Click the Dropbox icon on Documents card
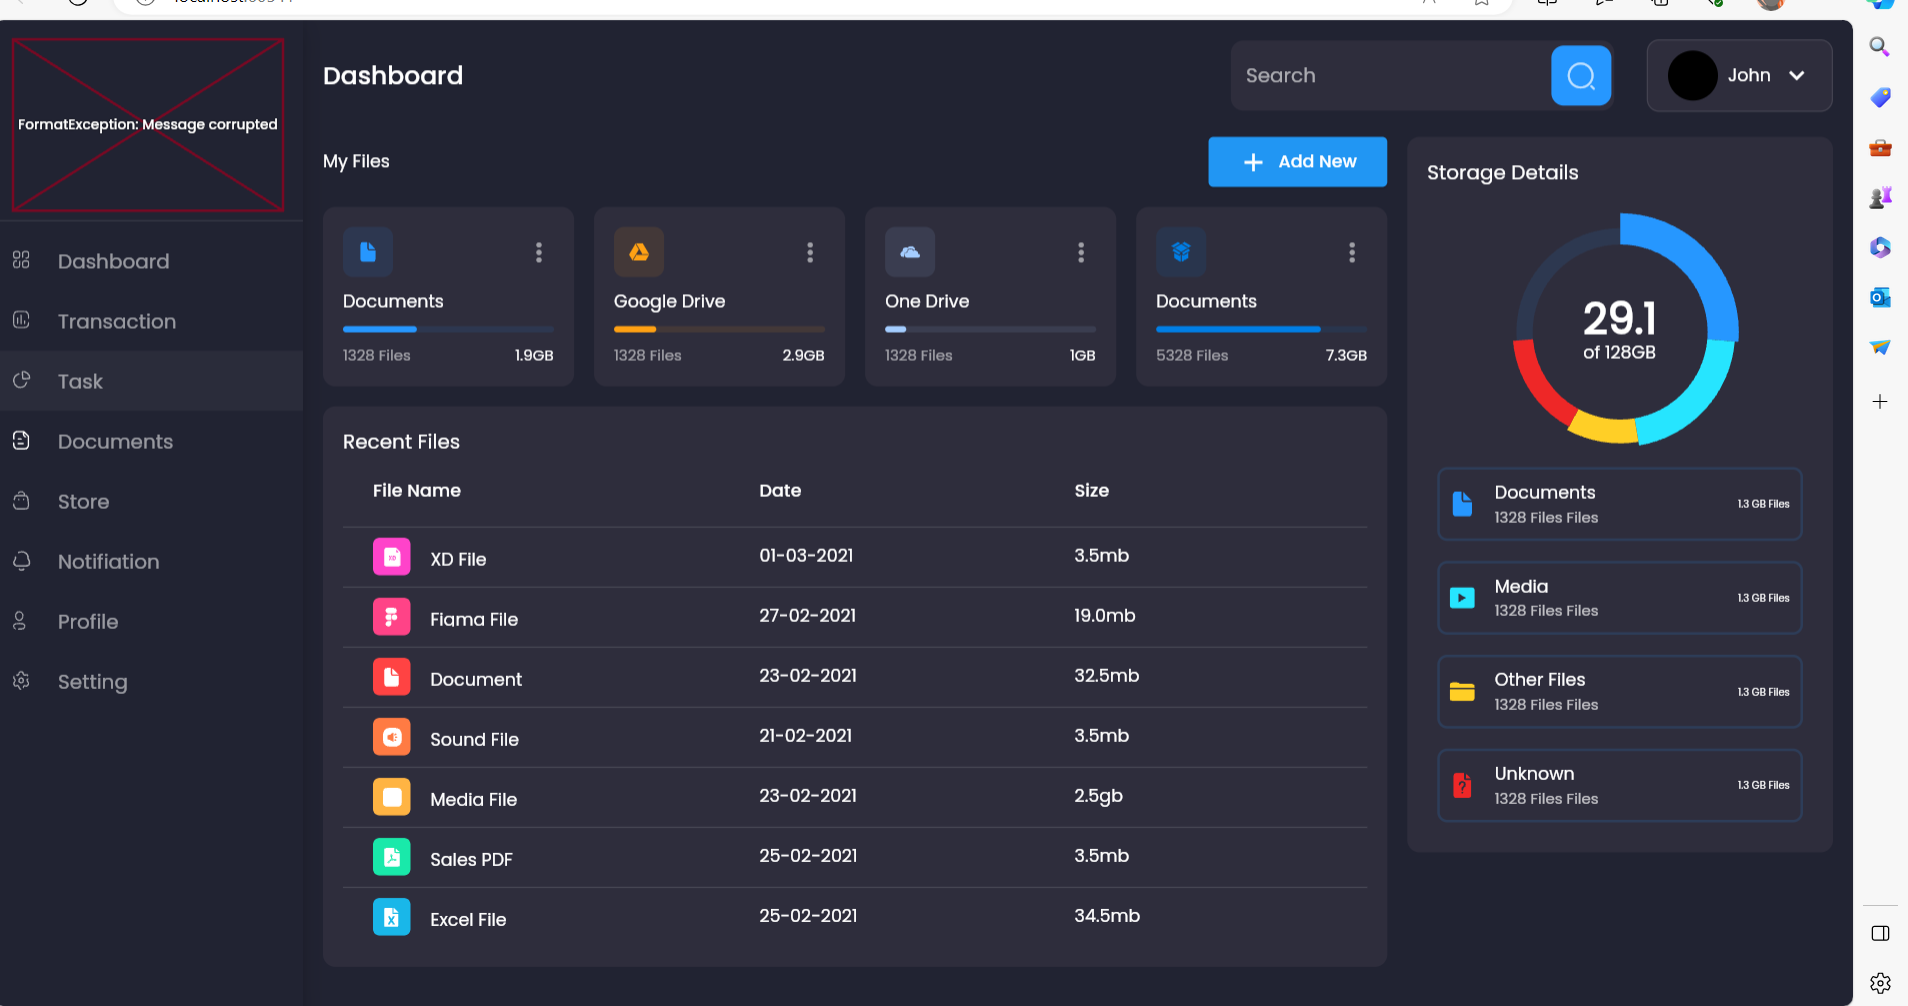This screenshot has width=1908, height=1006. pyautogui.click(x=1180, y=252)
